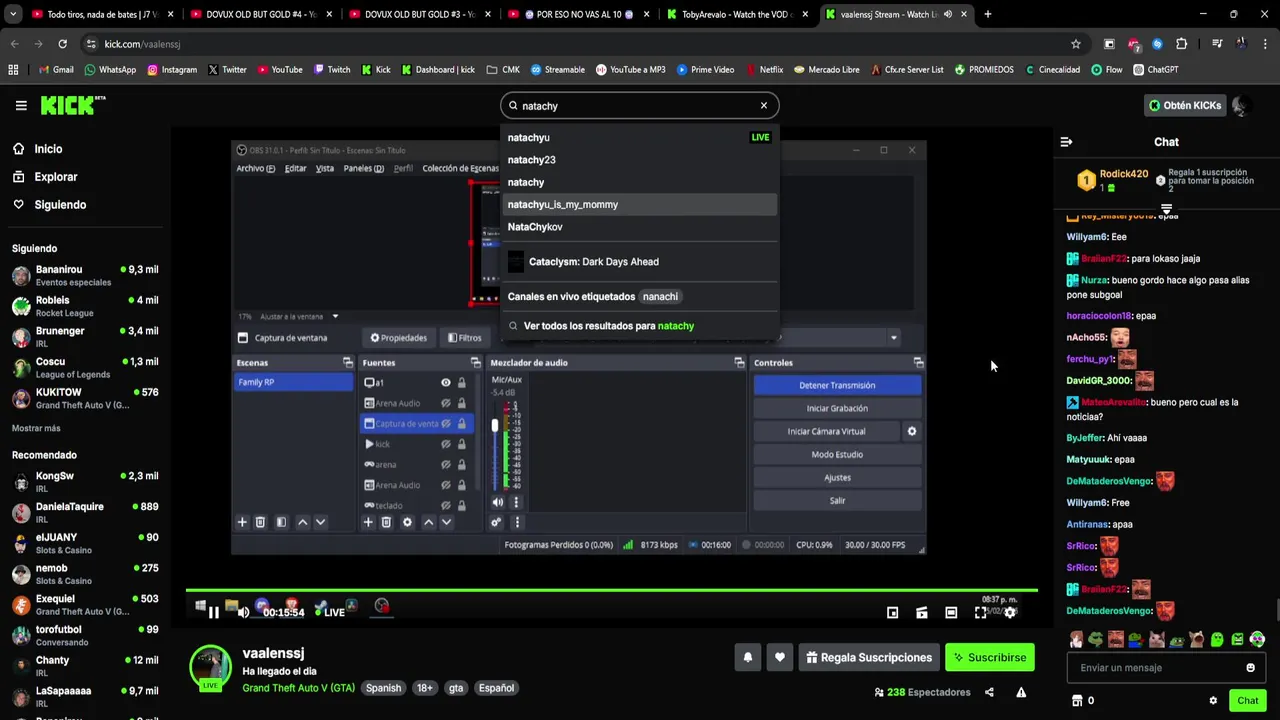Toggle visibility of arena source in OBS
Screen dimensions: 1280x720
pyautogui.click(x=446, y=464)
